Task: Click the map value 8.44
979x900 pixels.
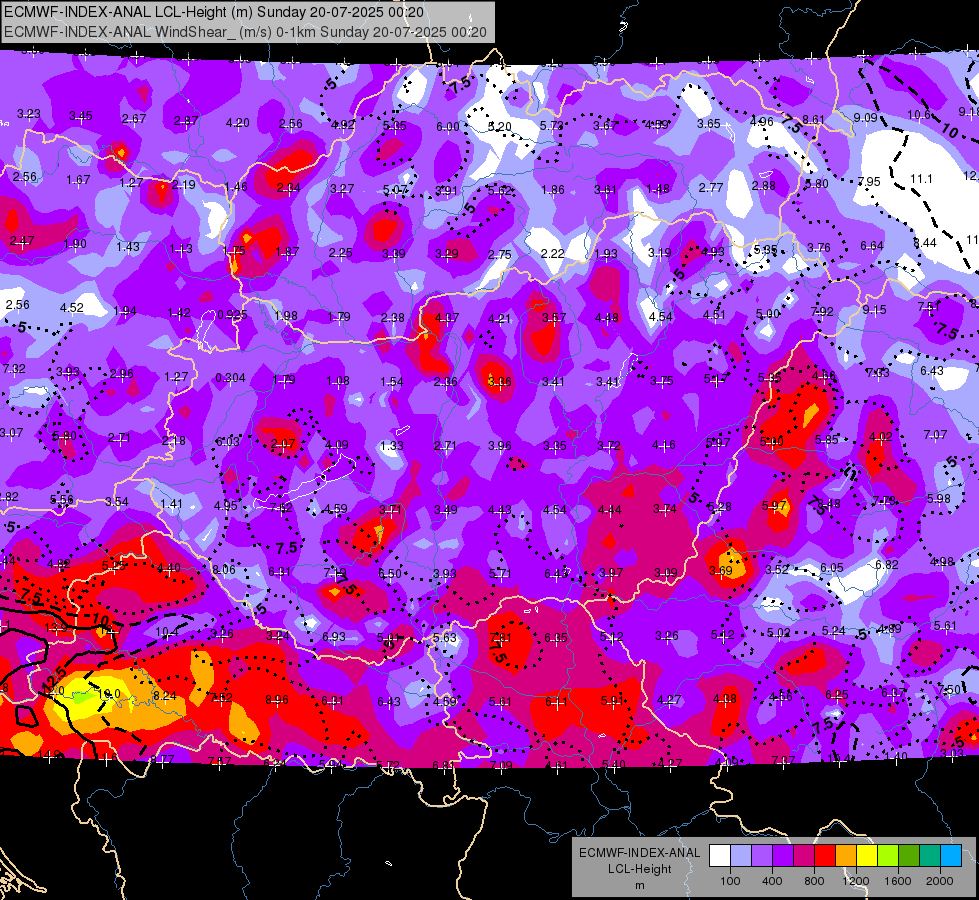Action: point(925,242)
